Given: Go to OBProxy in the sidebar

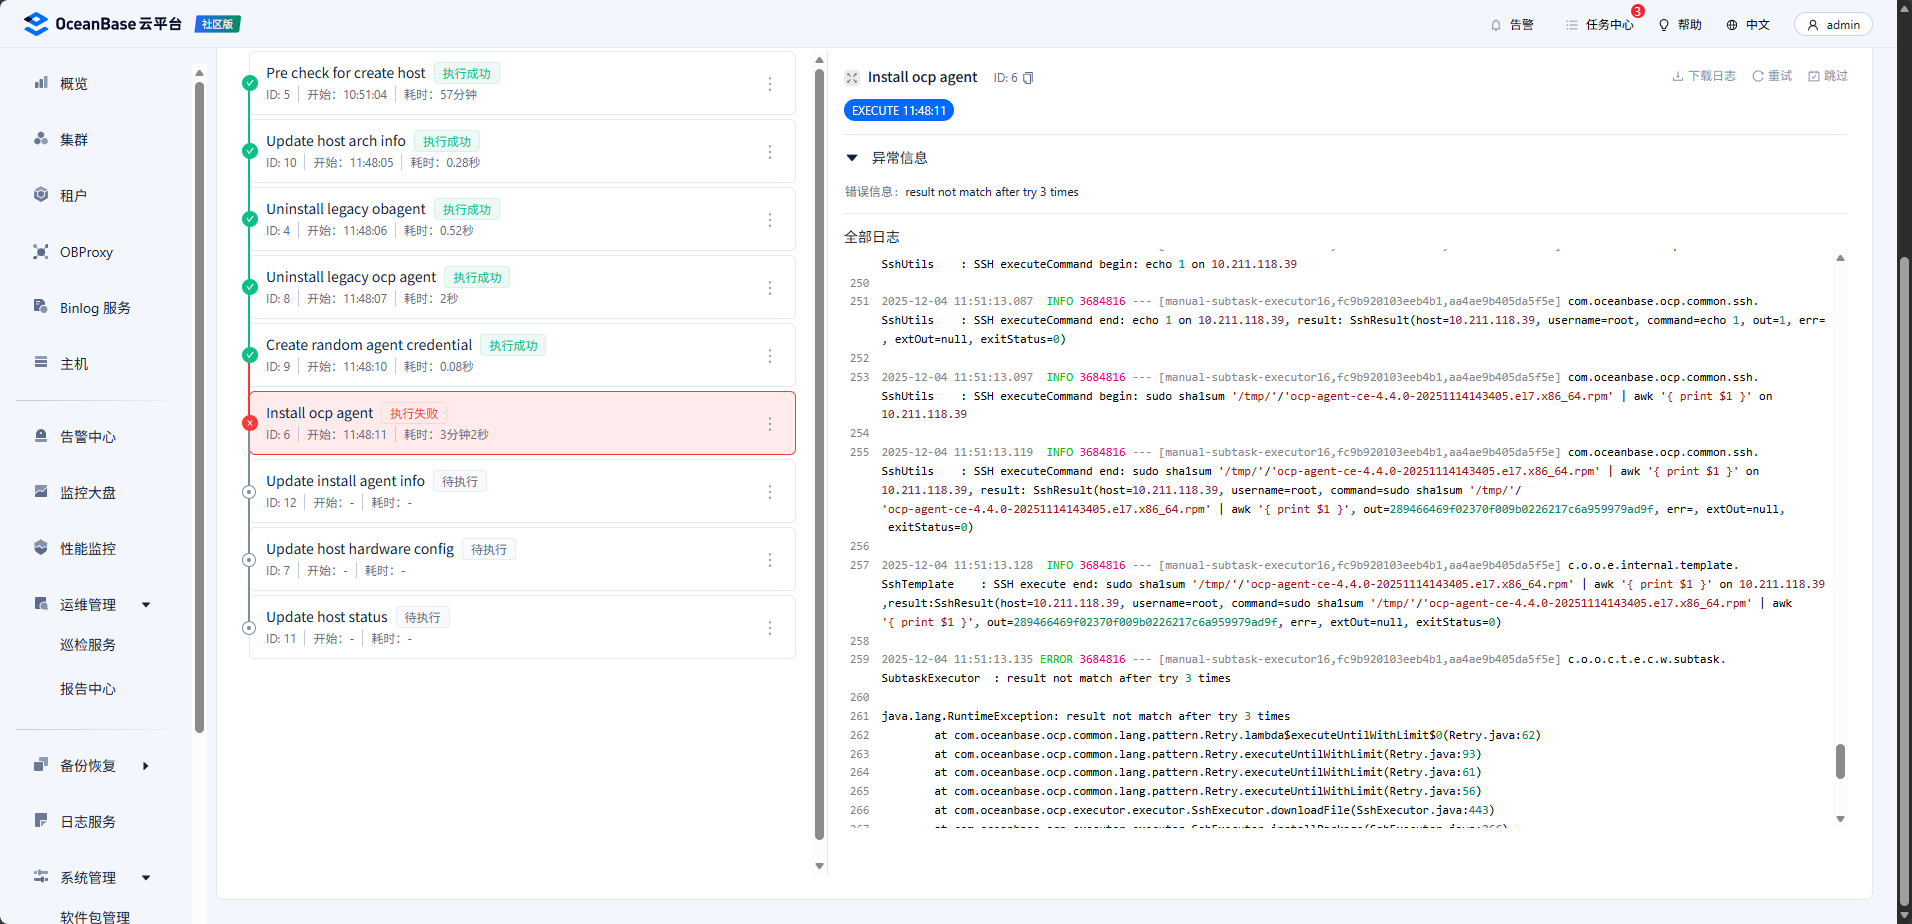Looking at the screenshot, I should (x=85, y=252).
